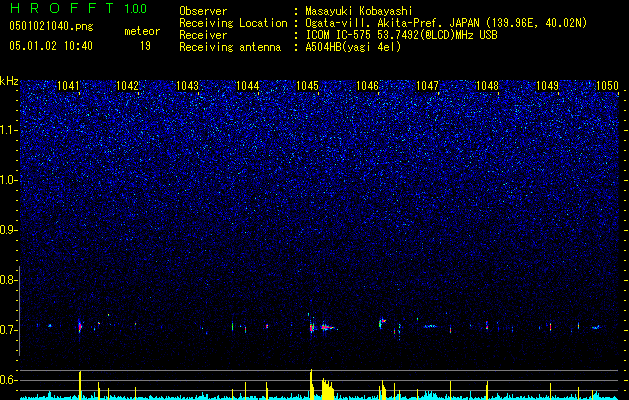Click the 1.1 kHz frequency label

click(x=8, y=130)
